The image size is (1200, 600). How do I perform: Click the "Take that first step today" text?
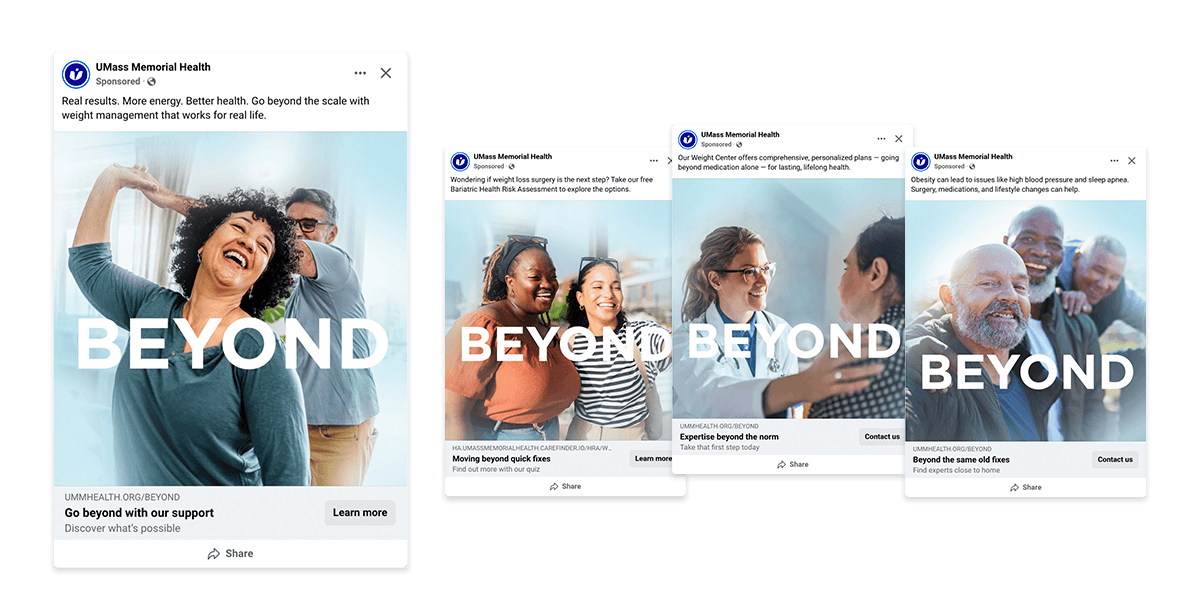point(720,447)
